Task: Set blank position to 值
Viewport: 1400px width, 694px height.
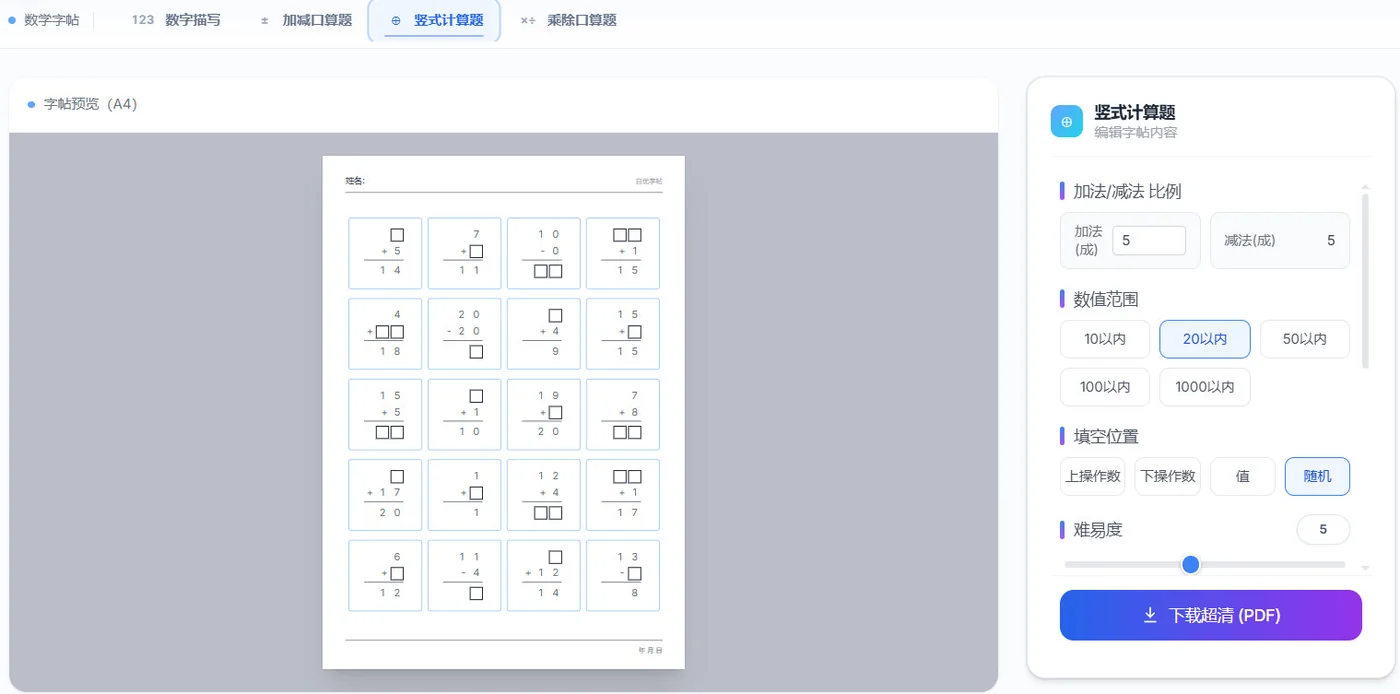Action: 1243,476
